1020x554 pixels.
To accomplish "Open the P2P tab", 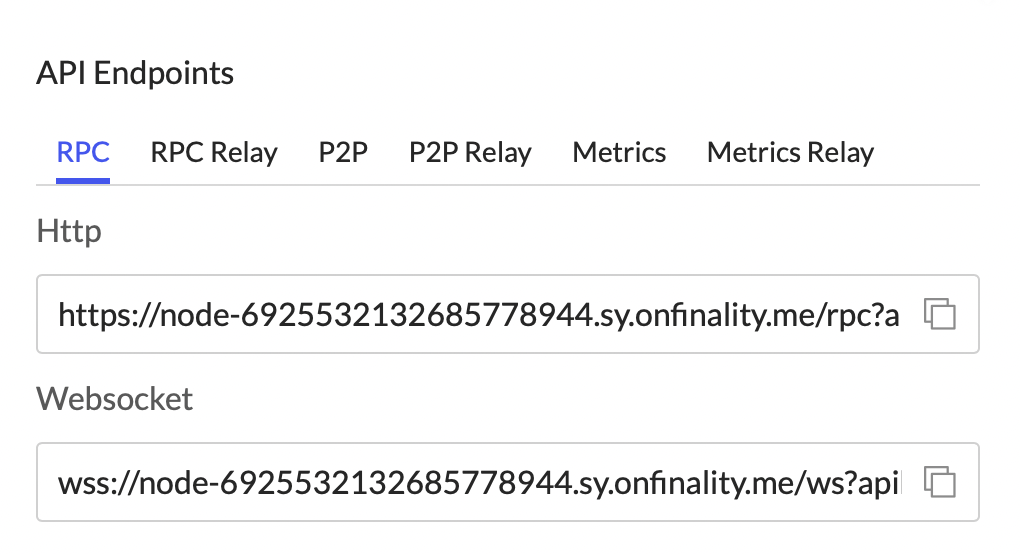I will coord(343,153).
